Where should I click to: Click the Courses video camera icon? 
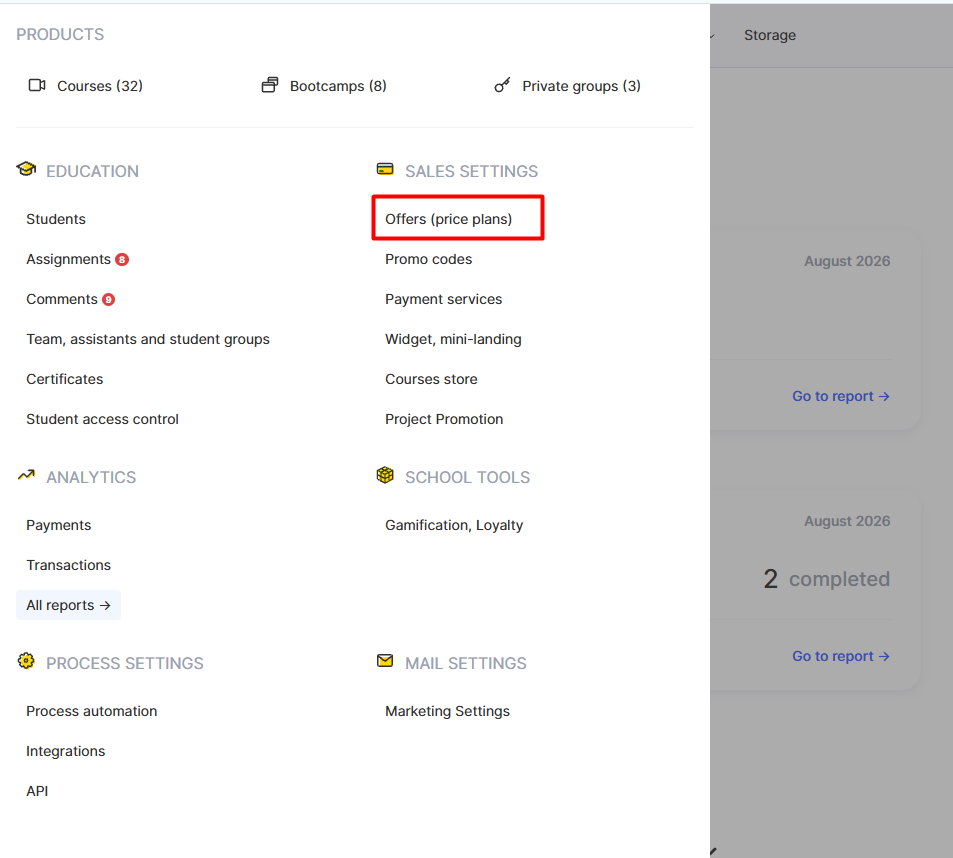tap(37, 85)
